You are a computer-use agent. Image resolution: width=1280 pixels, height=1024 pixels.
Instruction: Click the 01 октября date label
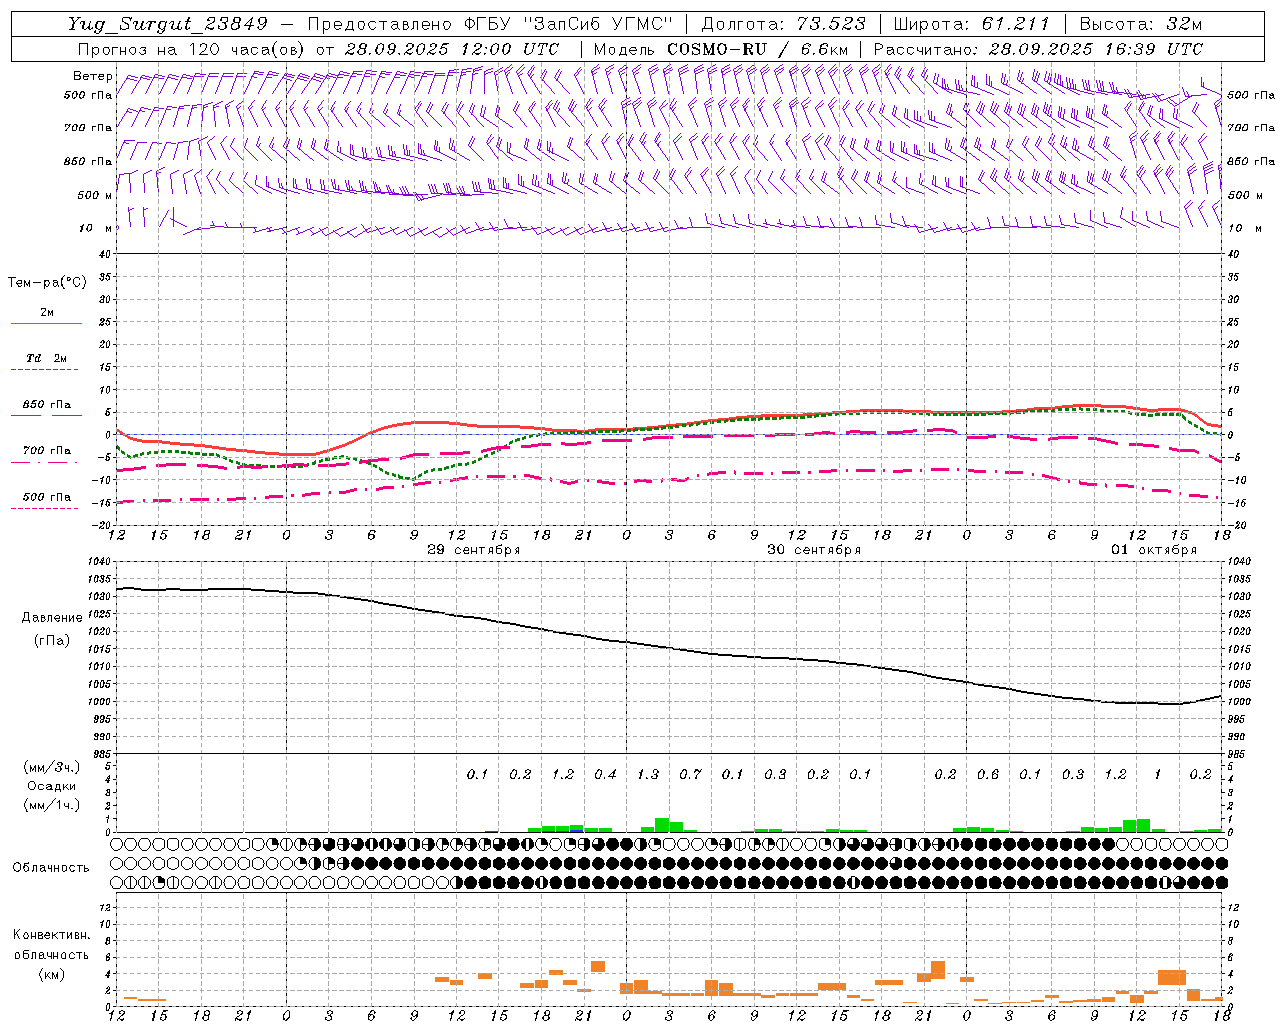[1154, 550]
